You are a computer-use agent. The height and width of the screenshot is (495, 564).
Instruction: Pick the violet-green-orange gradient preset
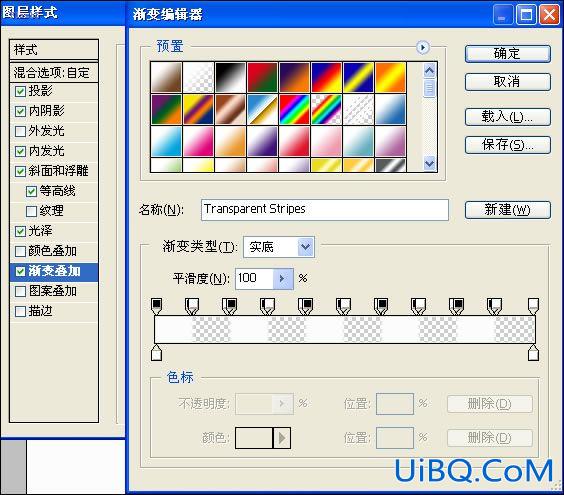pos(166,109)
